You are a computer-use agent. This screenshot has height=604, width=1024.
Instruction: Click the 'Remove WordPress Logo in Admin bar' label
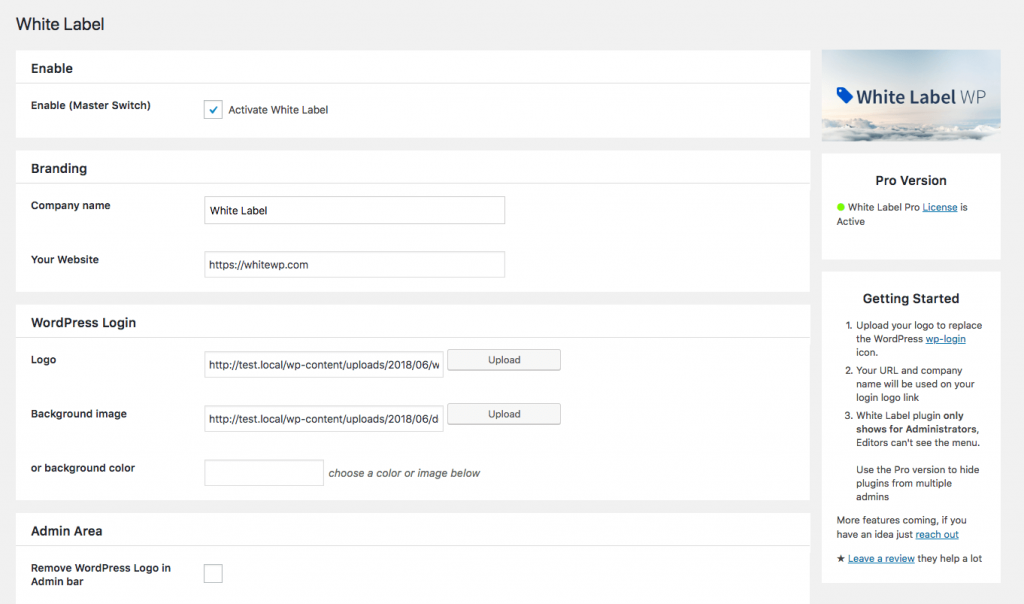pyautogui.click(x=101, y=575)
